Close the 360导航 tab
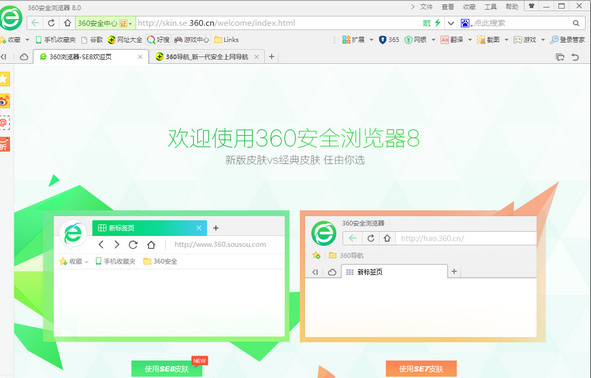The height and width of the screenshot is (378, 591). (x=256, y=57)
